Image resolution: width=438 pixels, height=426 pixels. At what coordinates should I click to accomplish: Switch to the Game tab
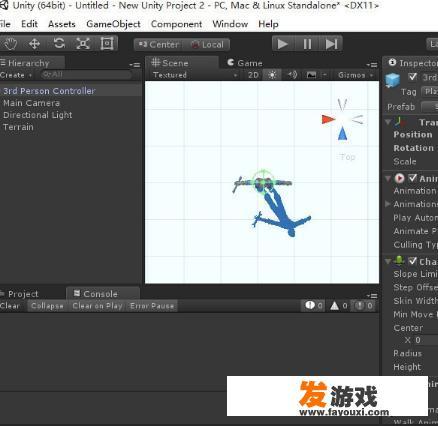click(x=245, y=63)
